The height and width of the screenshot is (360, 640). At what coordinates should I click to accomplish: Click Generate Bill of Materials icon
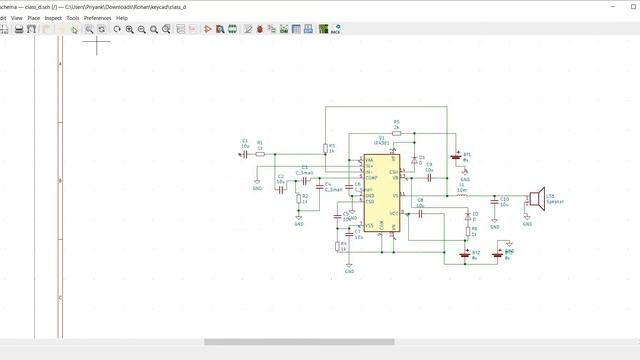coord(309,29)
